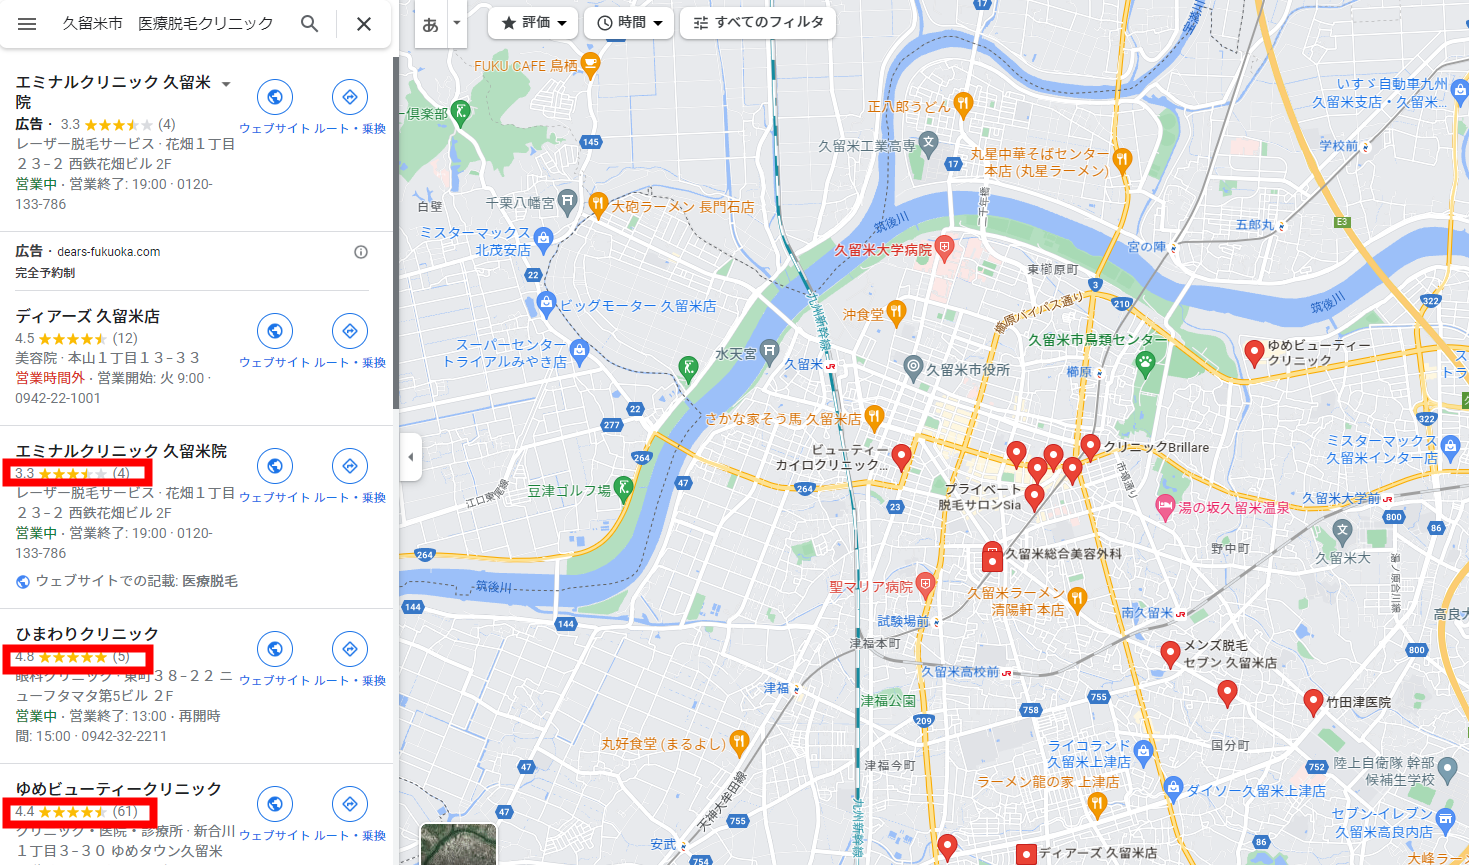
Task: Select the ゆめビューティークリニック listing title
Action: [118, 789]
